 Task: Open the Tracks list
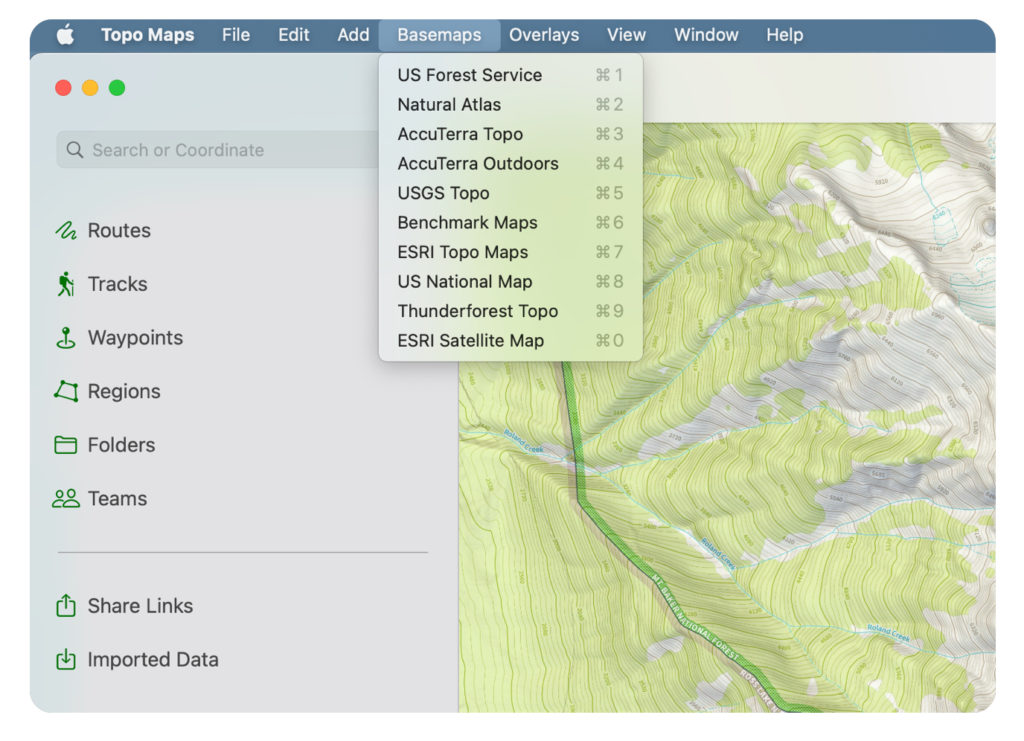(118, 284)
